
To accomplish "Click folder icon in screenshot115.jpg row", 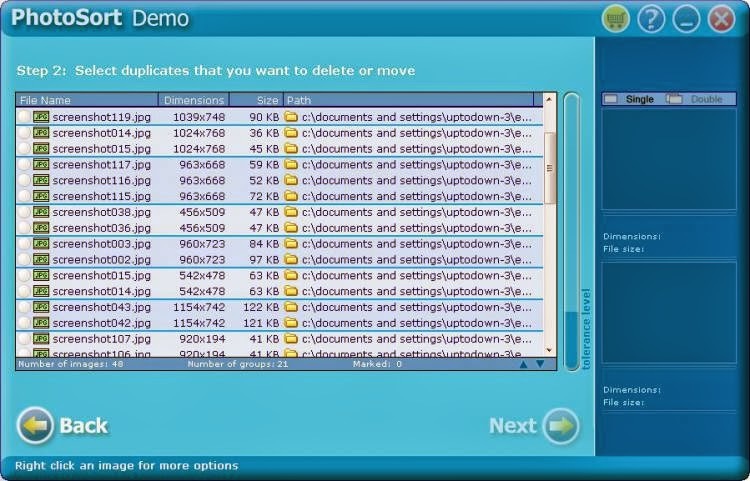I will 291,196.
